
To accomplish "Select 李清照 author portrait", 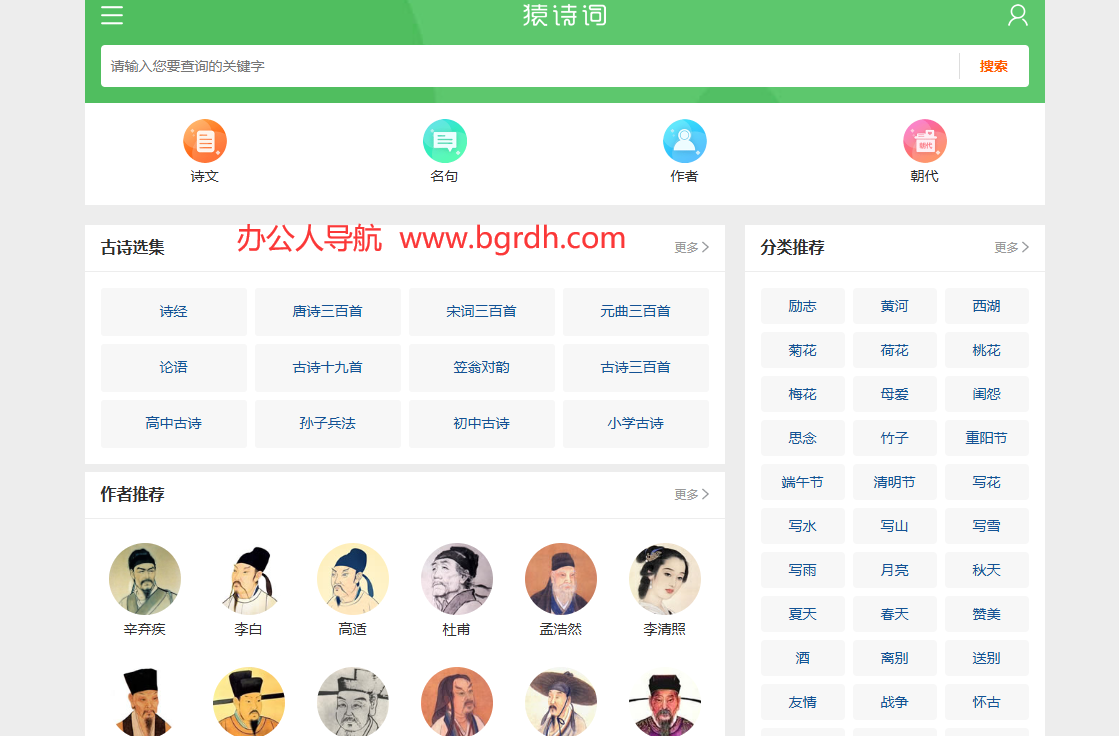I will (x=665, y=579).
